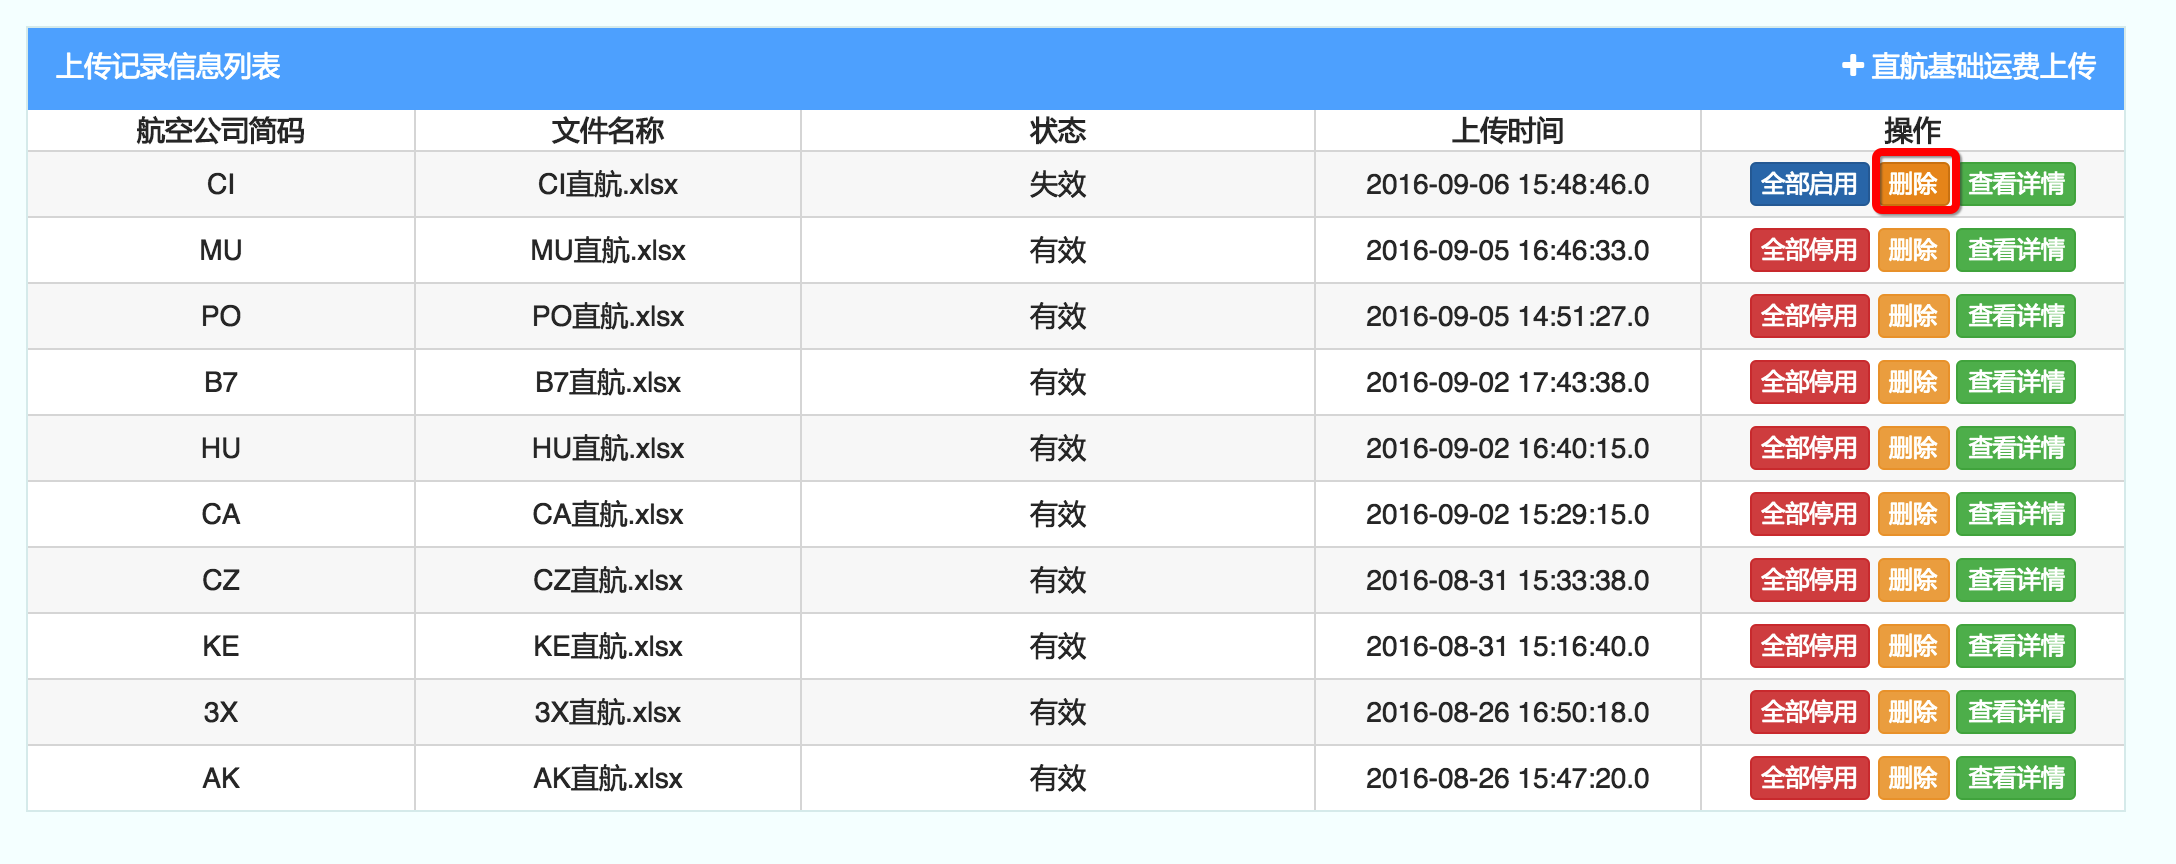
Task: Open the 直航基础运费上传 upload link
Action: [x=1982, y=66]
